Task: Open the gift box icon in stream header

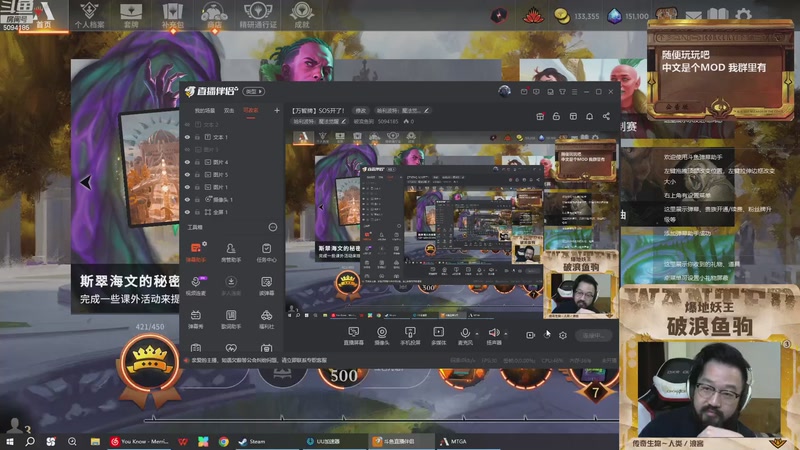Action: pyautogui.click(x=540, y=116)
